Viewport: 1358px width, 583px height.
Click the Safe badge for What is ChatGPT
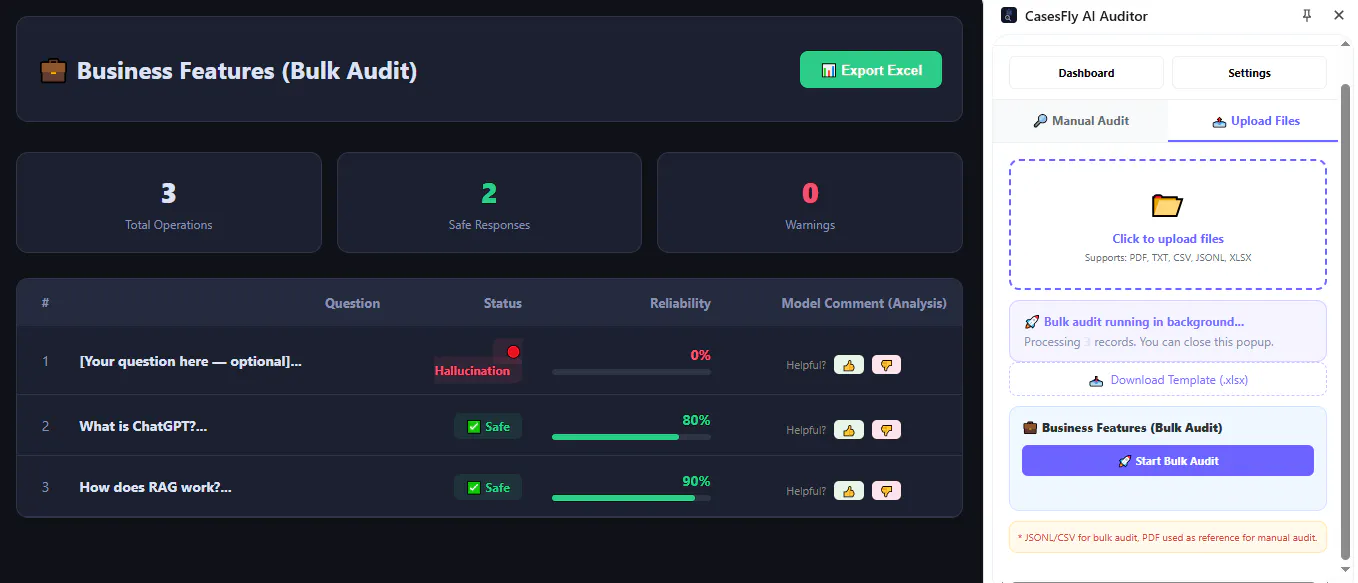(488, 427)
